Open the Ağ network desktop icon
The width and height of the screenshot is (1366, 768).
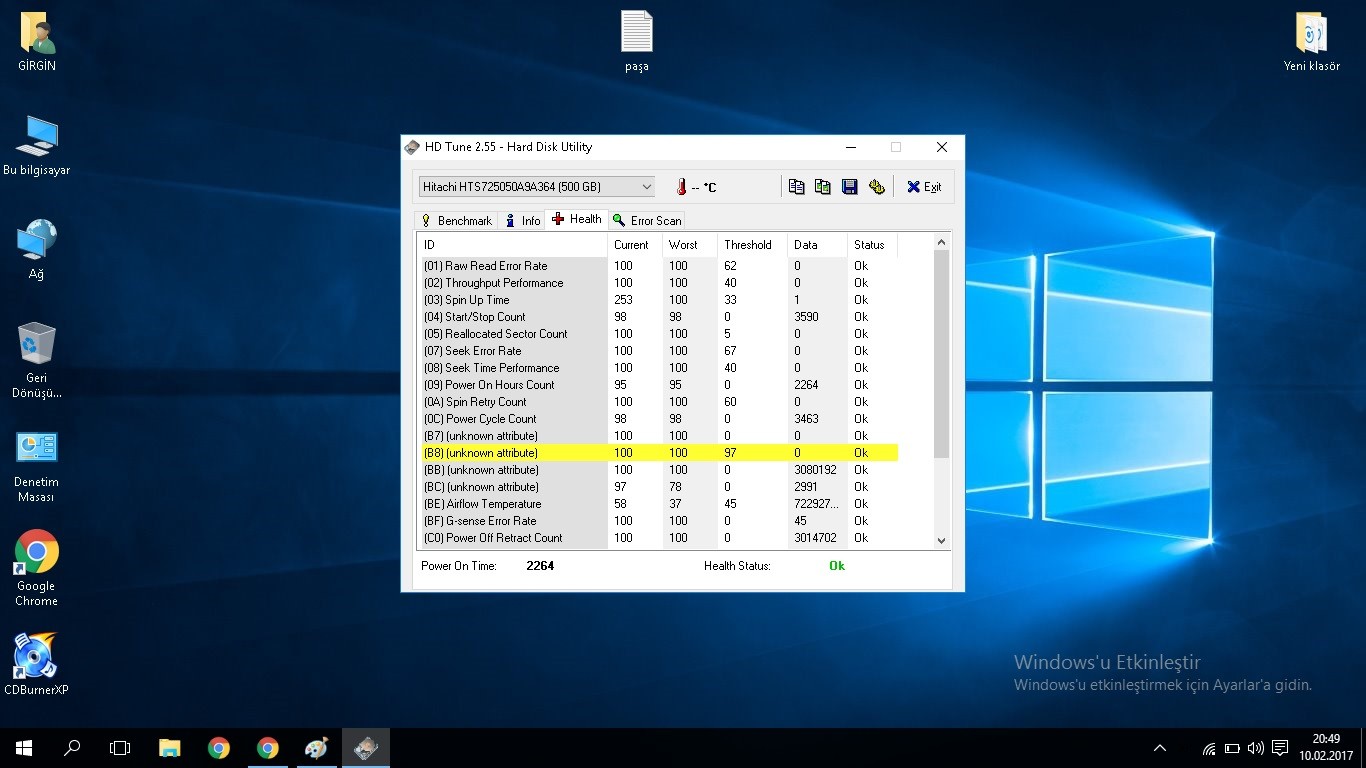click(x=37, y=250)
